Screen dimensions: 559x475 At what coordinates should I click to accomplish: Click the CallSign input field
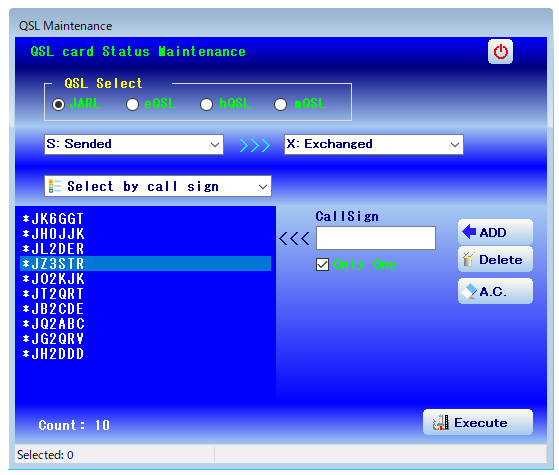(x=376, y=238)
